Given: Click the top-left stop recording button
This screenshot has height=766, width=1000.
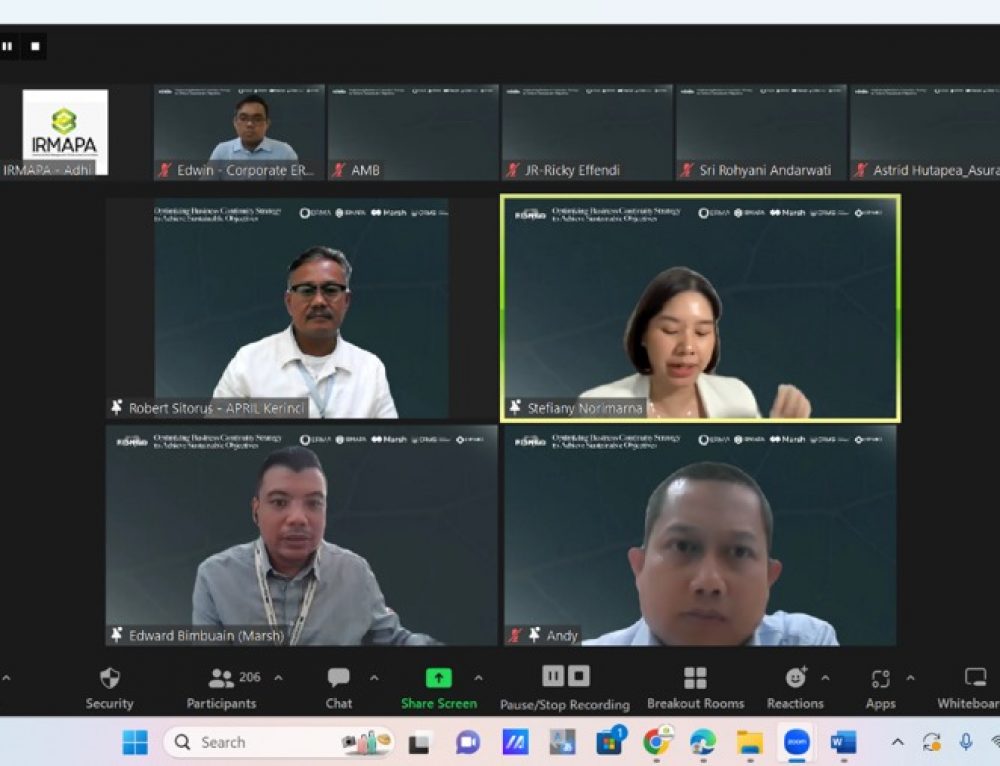Looking at the screenshot, I should (35, 46).
